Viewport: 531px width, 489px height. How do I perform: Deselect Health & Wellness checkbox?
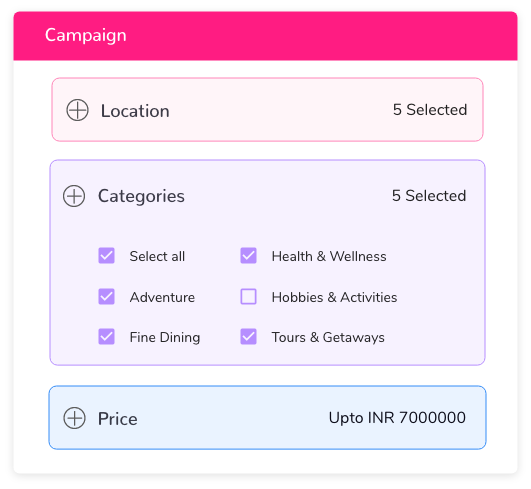[249, 256]
